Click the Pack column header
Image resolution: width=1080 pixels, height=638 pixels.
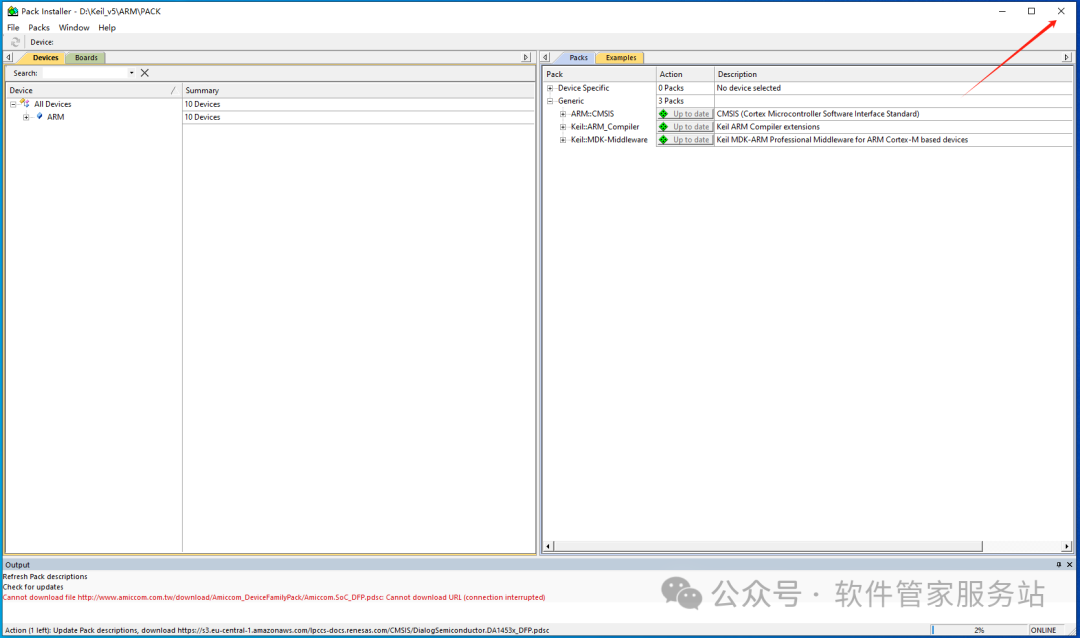tap(600, 74)
